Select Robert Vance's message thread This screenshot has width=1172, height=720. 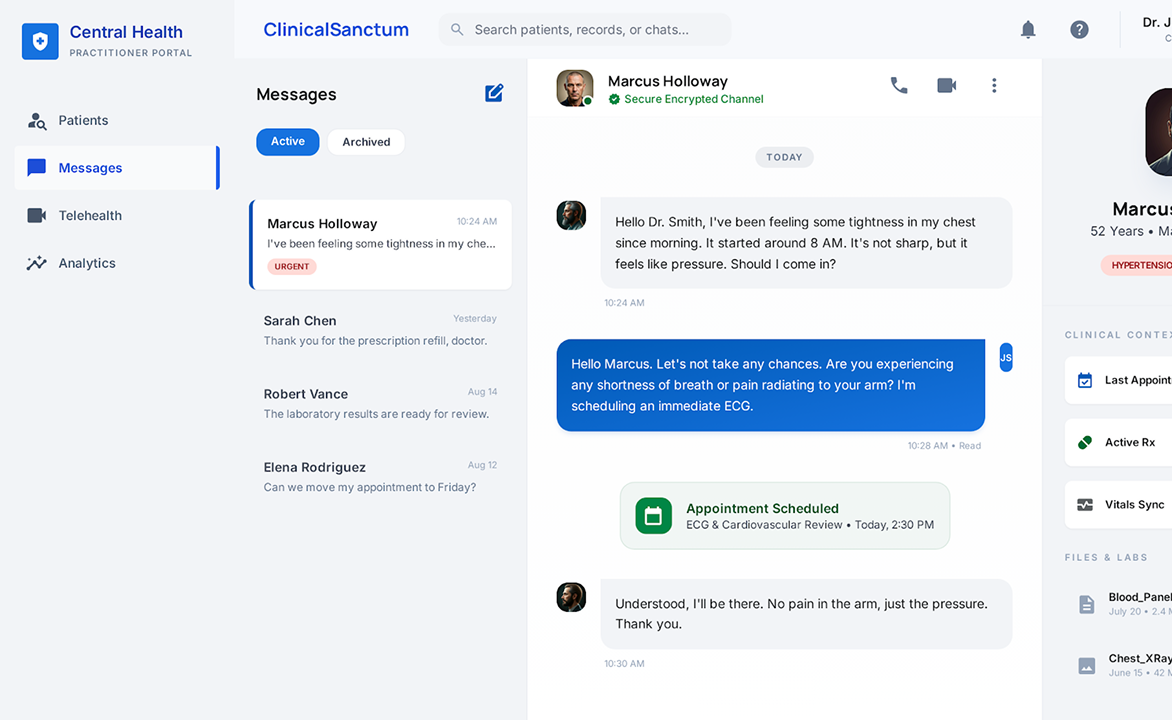pos(380,403)
